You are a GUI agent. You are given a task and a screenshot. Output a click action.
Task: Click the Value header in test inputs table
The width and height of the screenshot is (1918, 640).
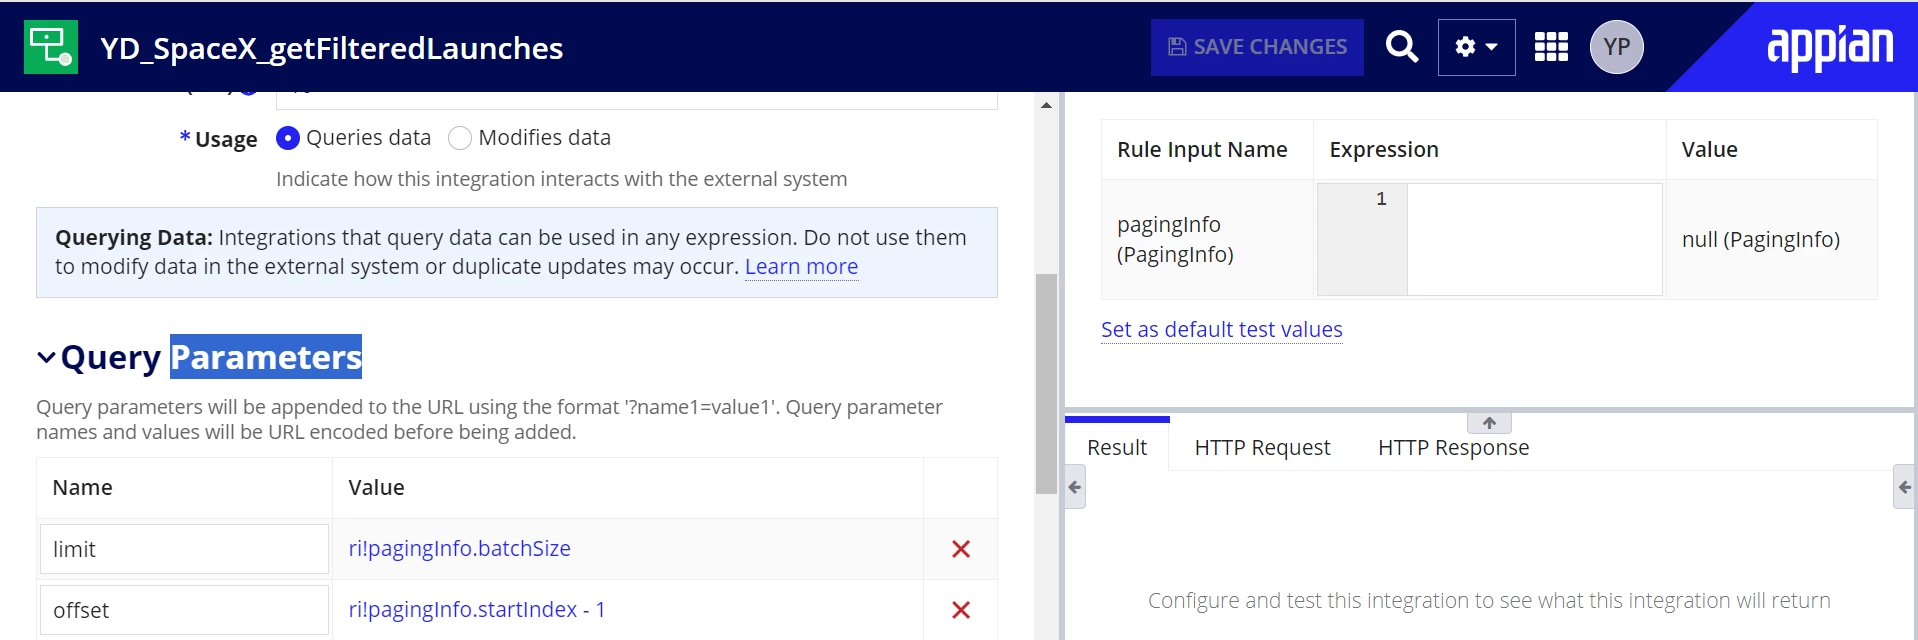coord(1709,150)
